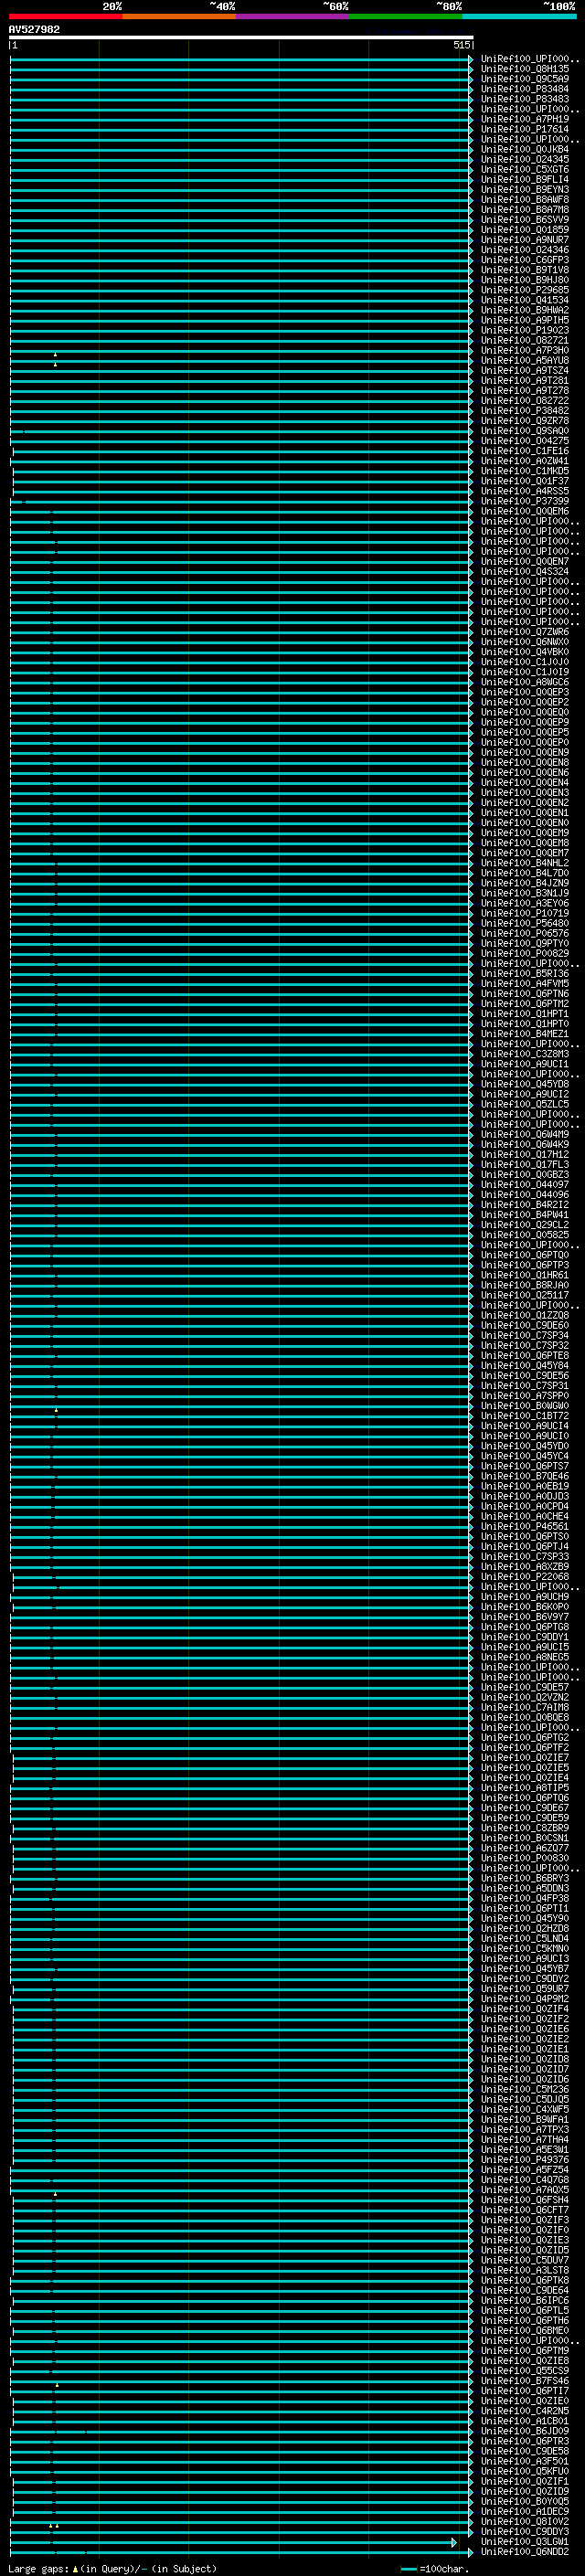
Task: Select label UniRef100_B7FS46
Action: point(525,2381)
